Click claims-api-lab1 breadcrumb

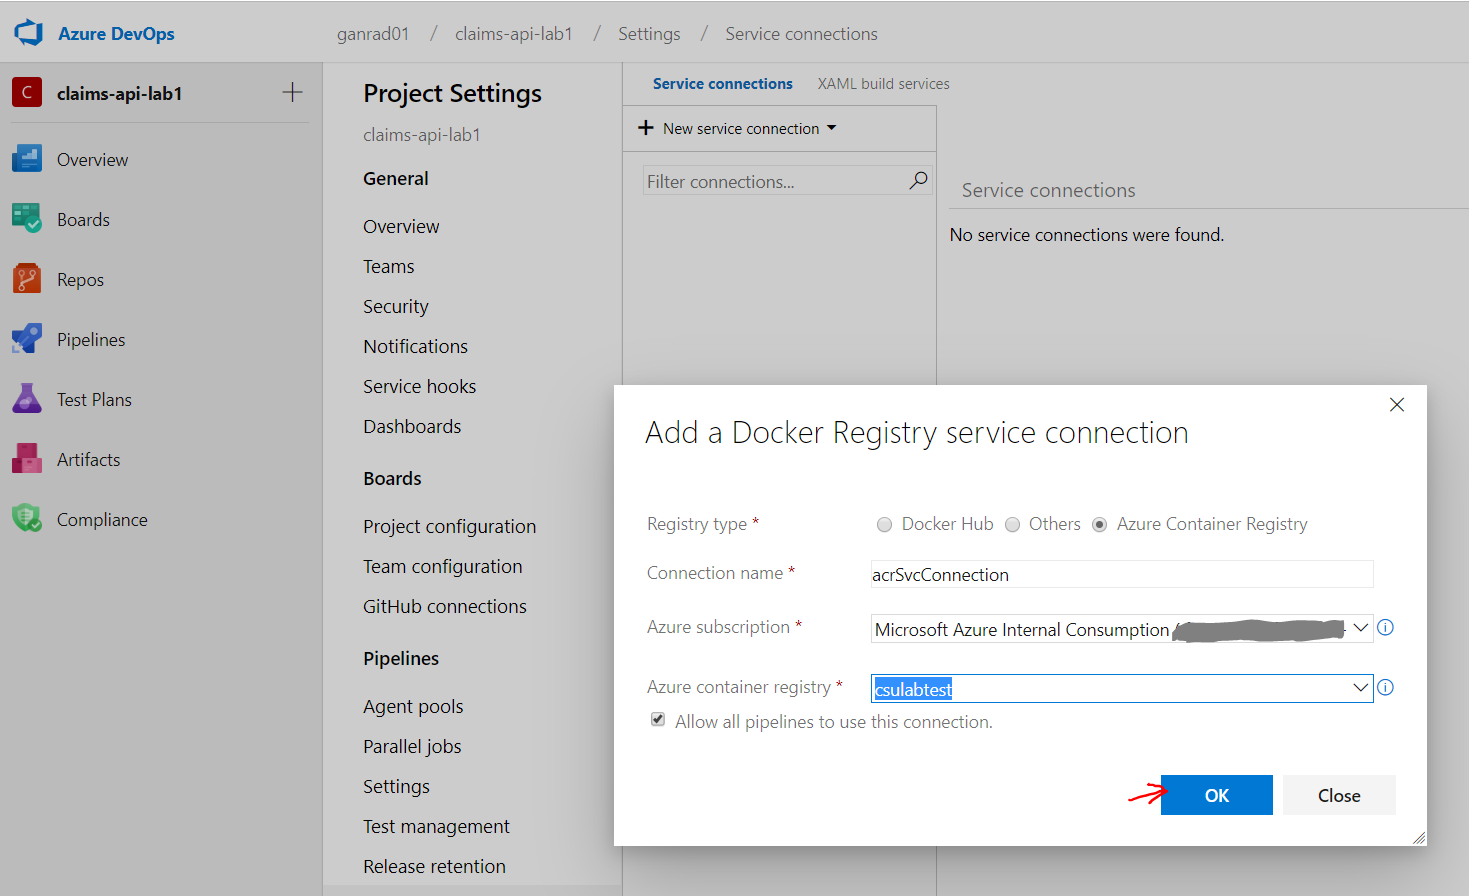click(x=514, y=34)
